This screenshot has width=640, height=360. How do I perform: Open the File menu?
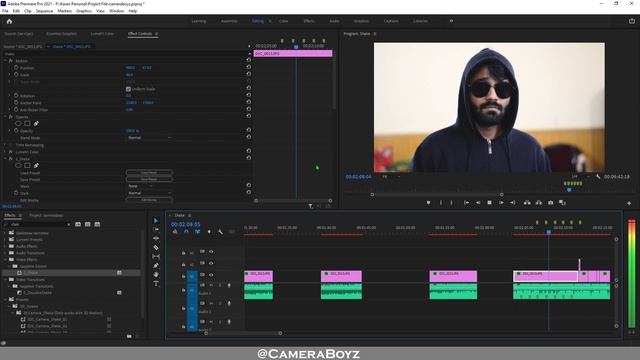(5, 11)
